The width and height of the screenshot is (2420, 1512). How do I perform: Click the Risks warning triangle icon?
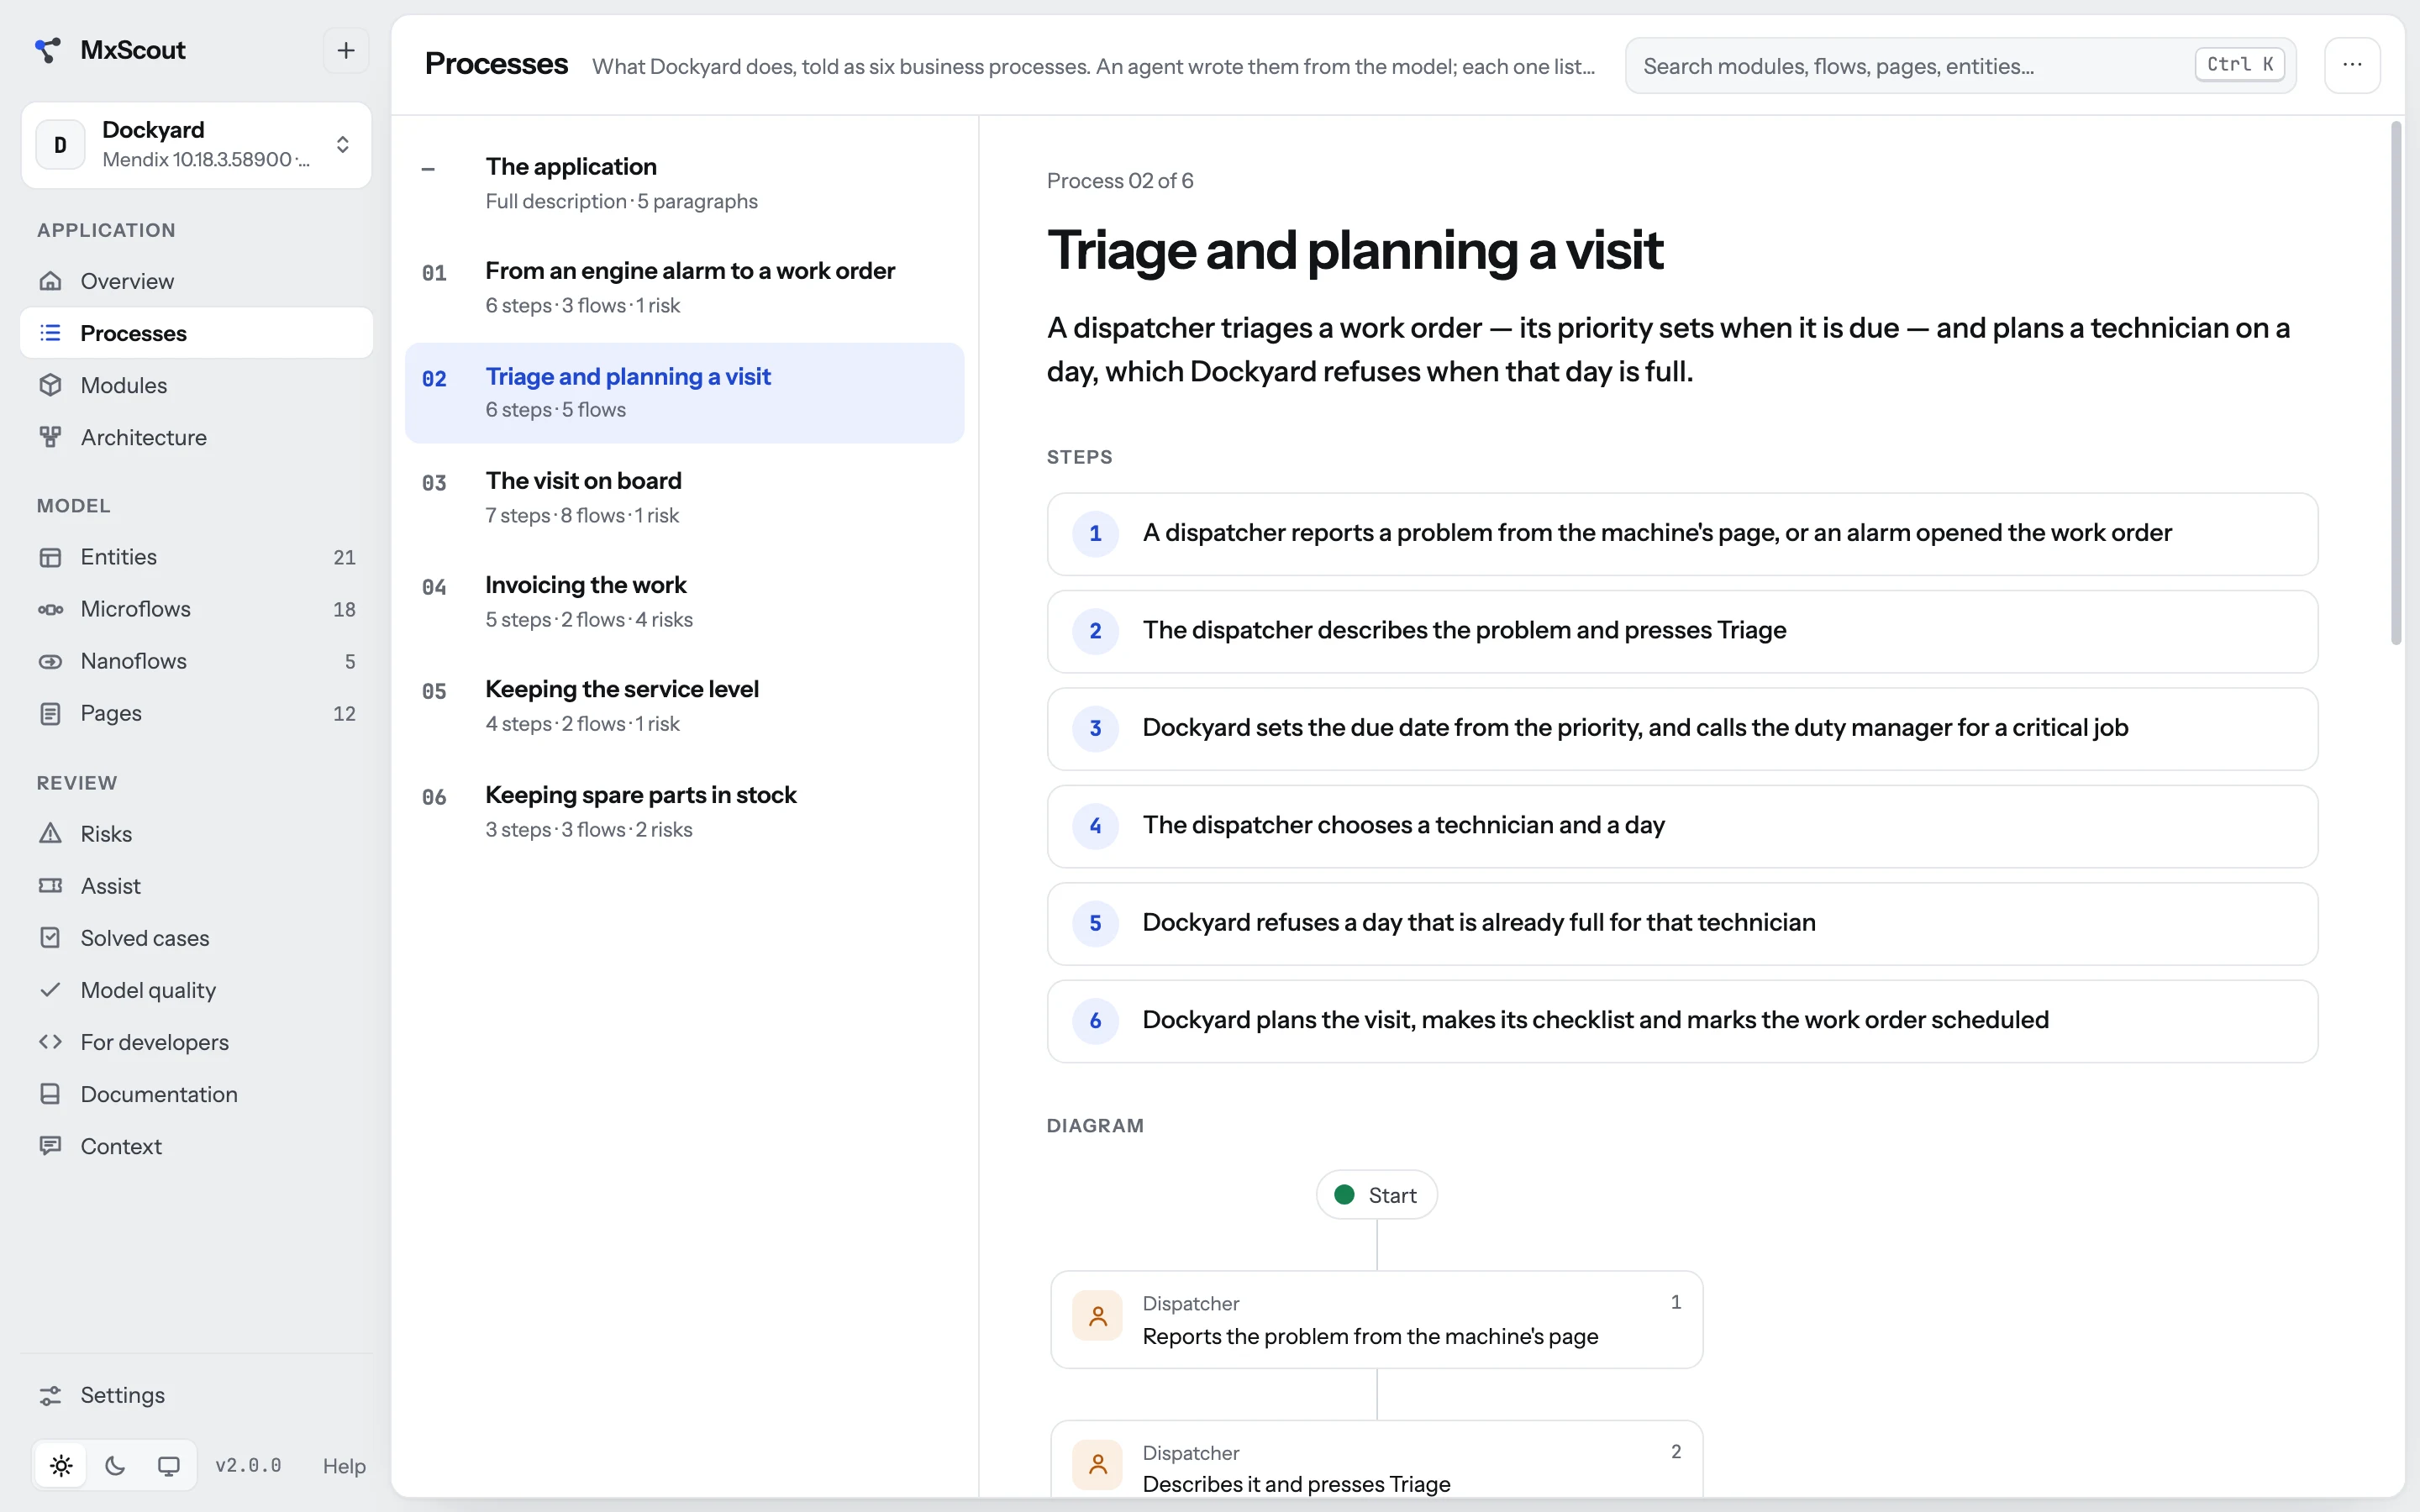coord(50,834)
